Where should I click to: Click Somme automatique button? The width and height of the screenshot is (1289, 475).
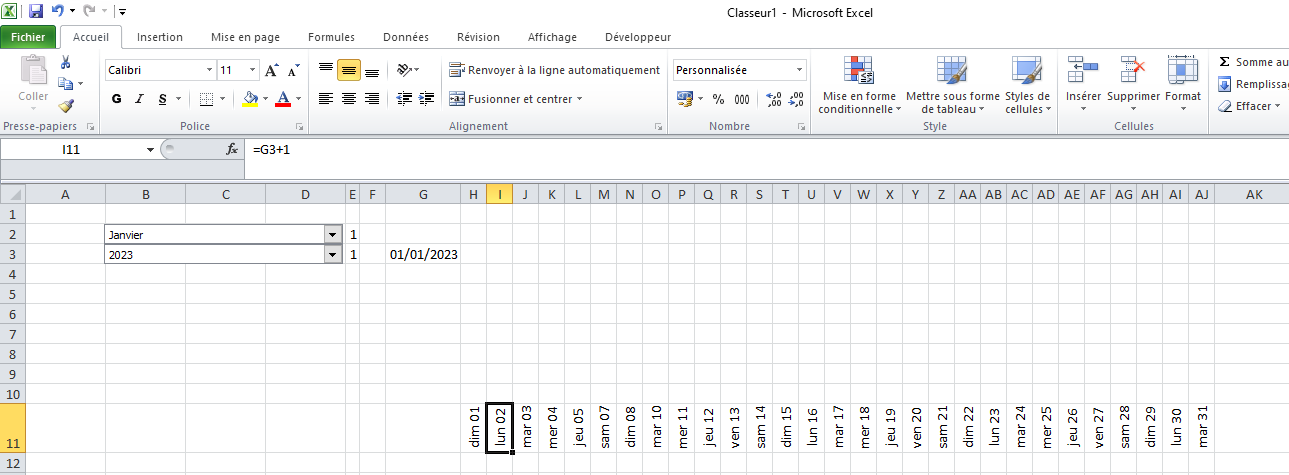[1252, 62]
